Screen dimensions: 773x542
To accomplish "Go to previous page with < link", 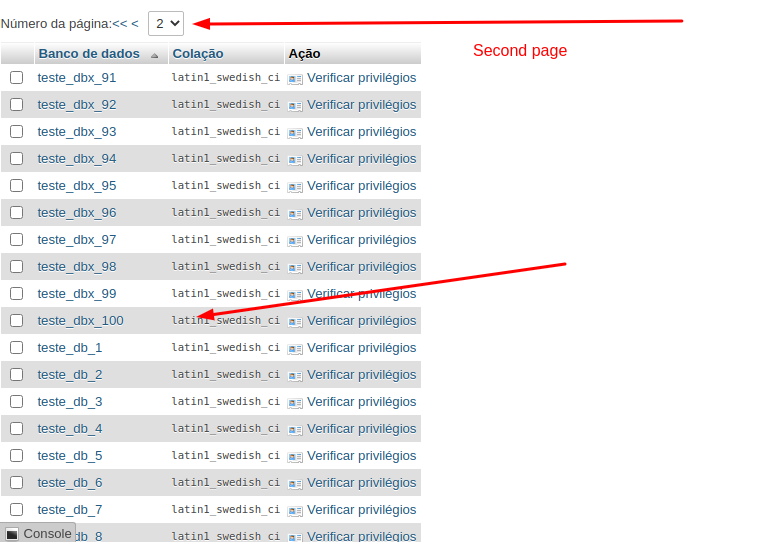I will [x=135, y=24].
